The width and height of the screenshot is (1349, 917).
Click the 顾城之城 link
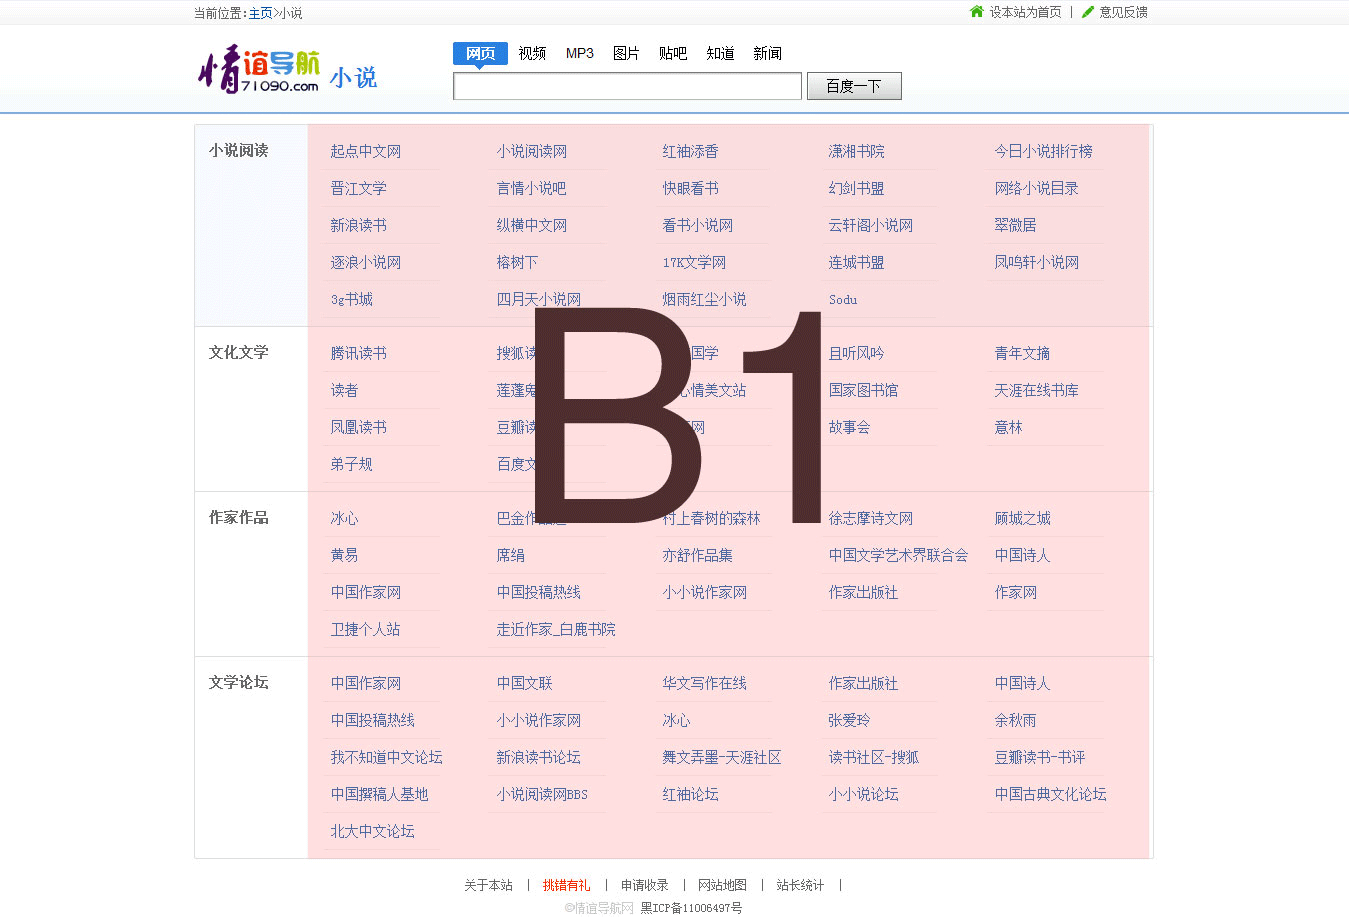point(1023,518)
